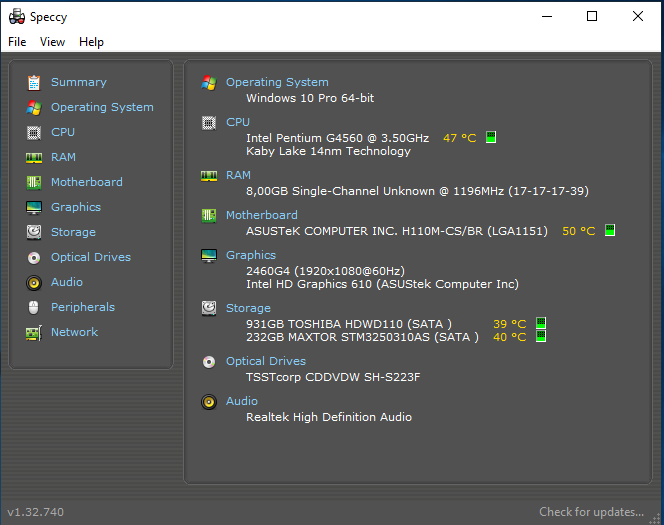Screen dimensions: 664x525
Task: Open the File menu
Action: tap(17, 42)
